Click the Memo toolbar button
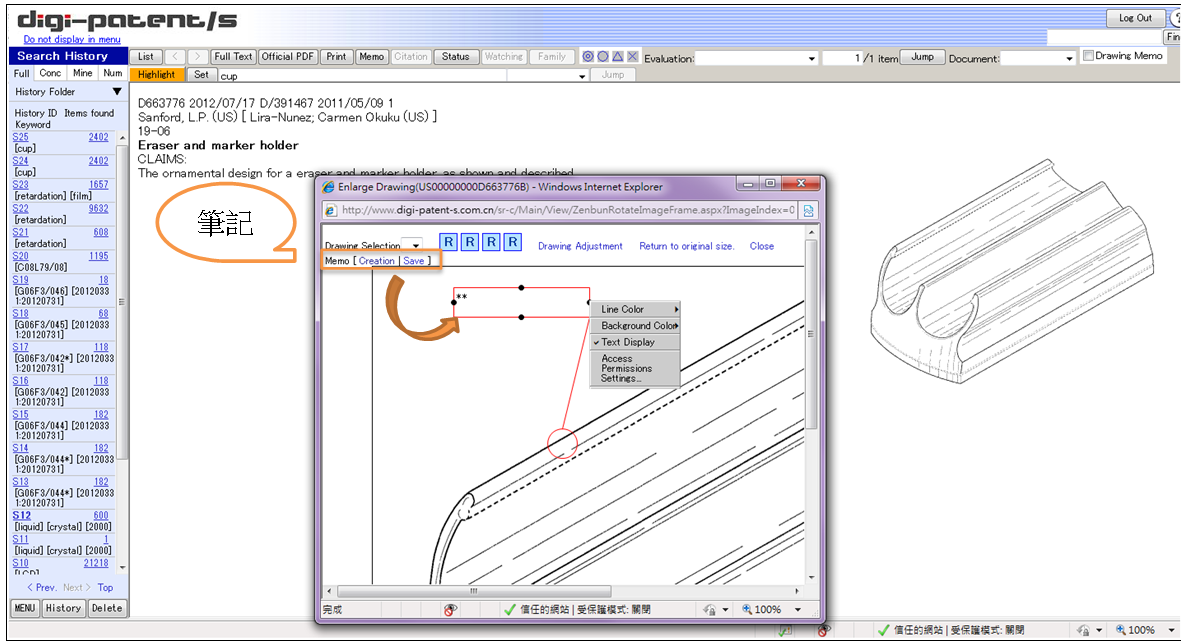The height and width of the screenshot is (643, 1181). (x=371, y=56)
